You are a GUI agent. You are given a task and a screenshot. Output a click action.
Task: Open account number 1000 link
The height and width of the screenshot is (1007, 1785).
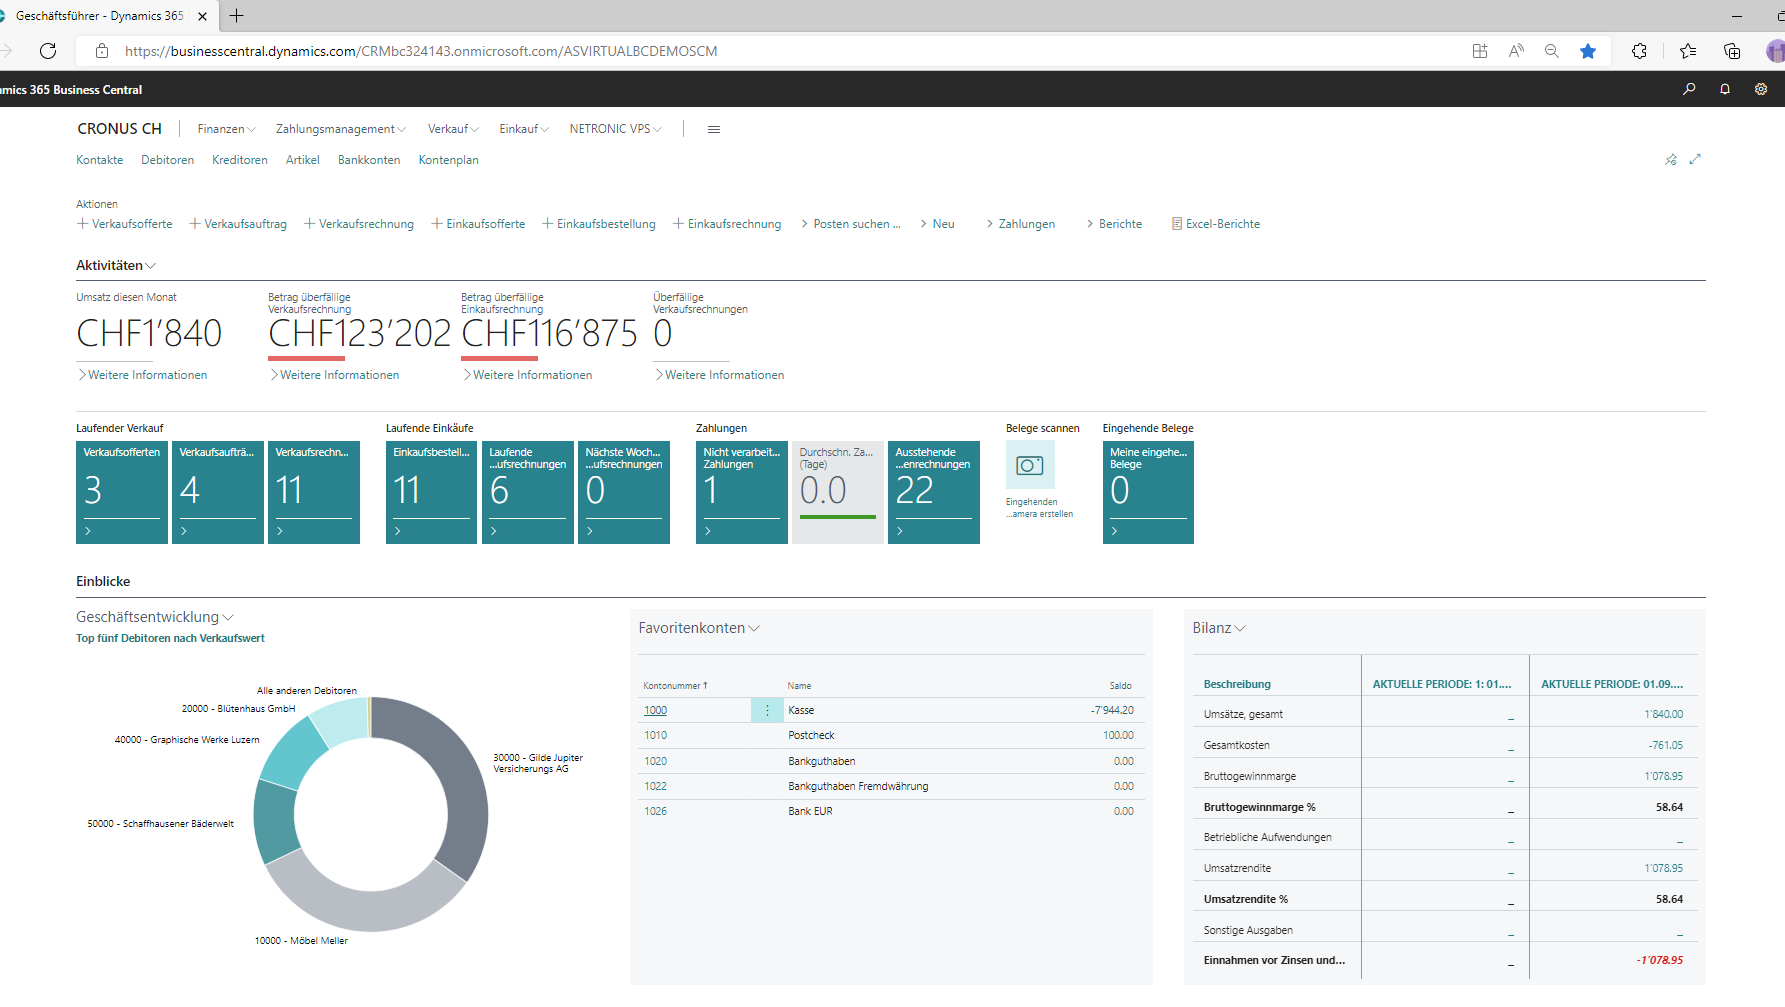655,710
